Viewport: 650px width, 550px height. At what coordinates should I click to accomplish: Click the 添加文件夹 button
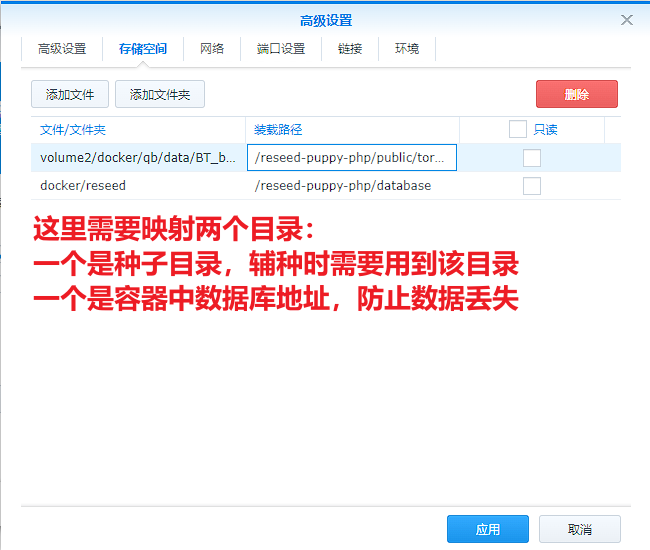click(160, 95)
